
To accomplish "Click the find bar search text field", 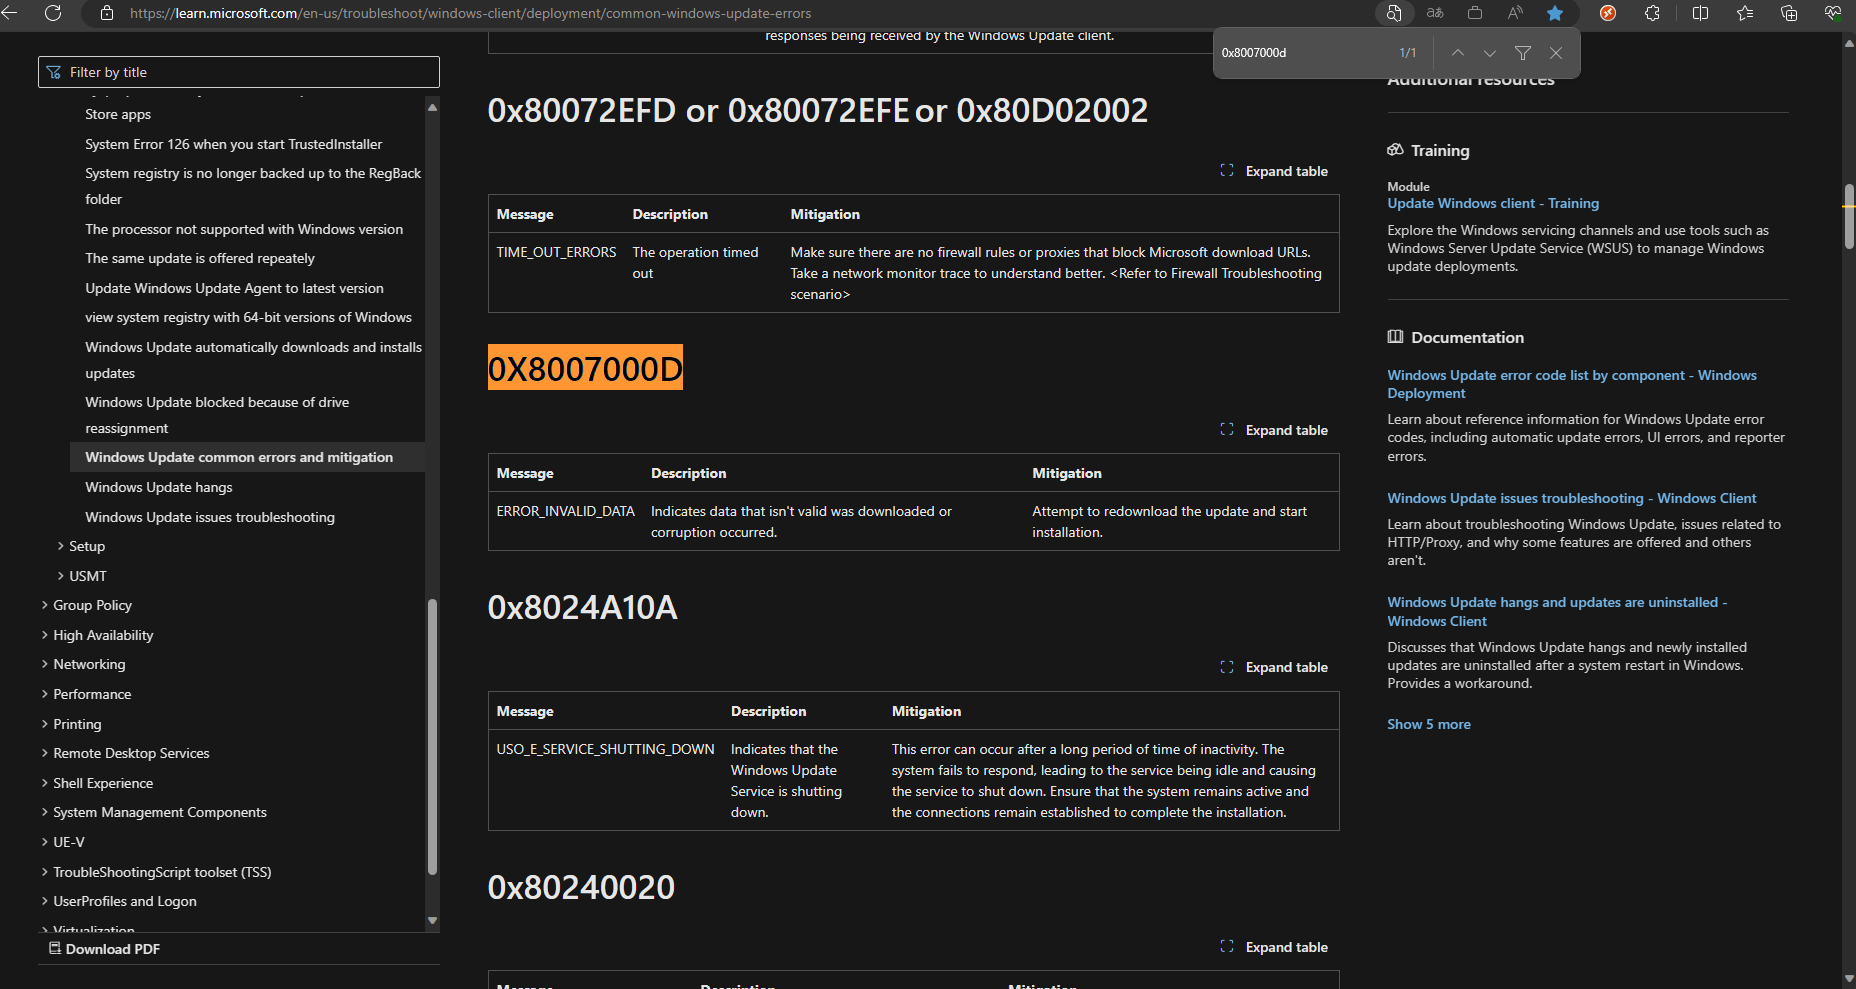I will click(1305, 53).
